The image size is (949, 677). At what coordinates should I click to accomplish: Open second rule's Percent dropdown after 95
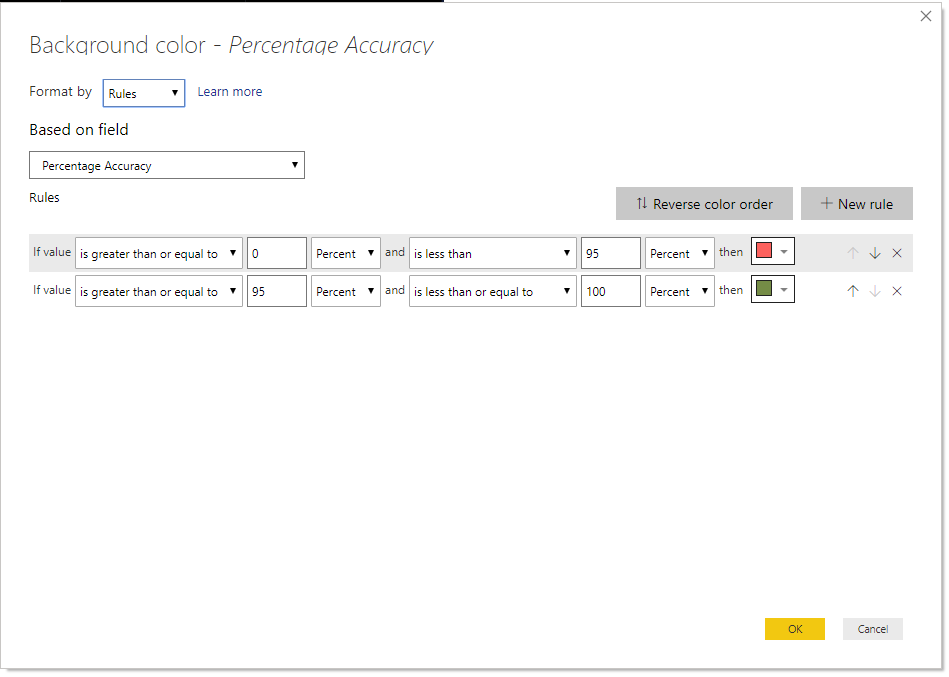tap(346, 291)
